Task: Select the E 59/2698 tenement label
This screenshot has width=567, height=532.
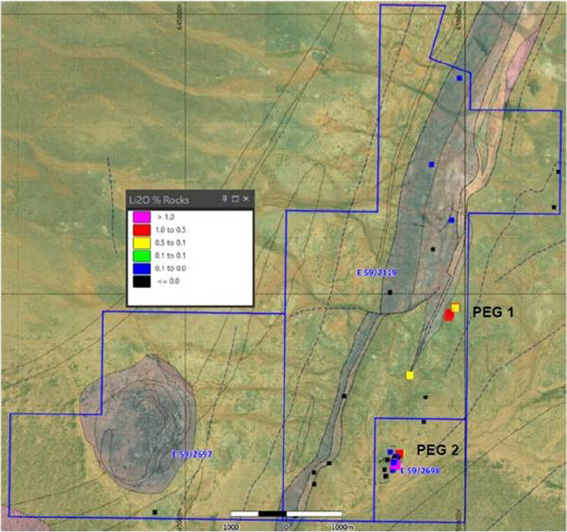Action: coord(420,471)
